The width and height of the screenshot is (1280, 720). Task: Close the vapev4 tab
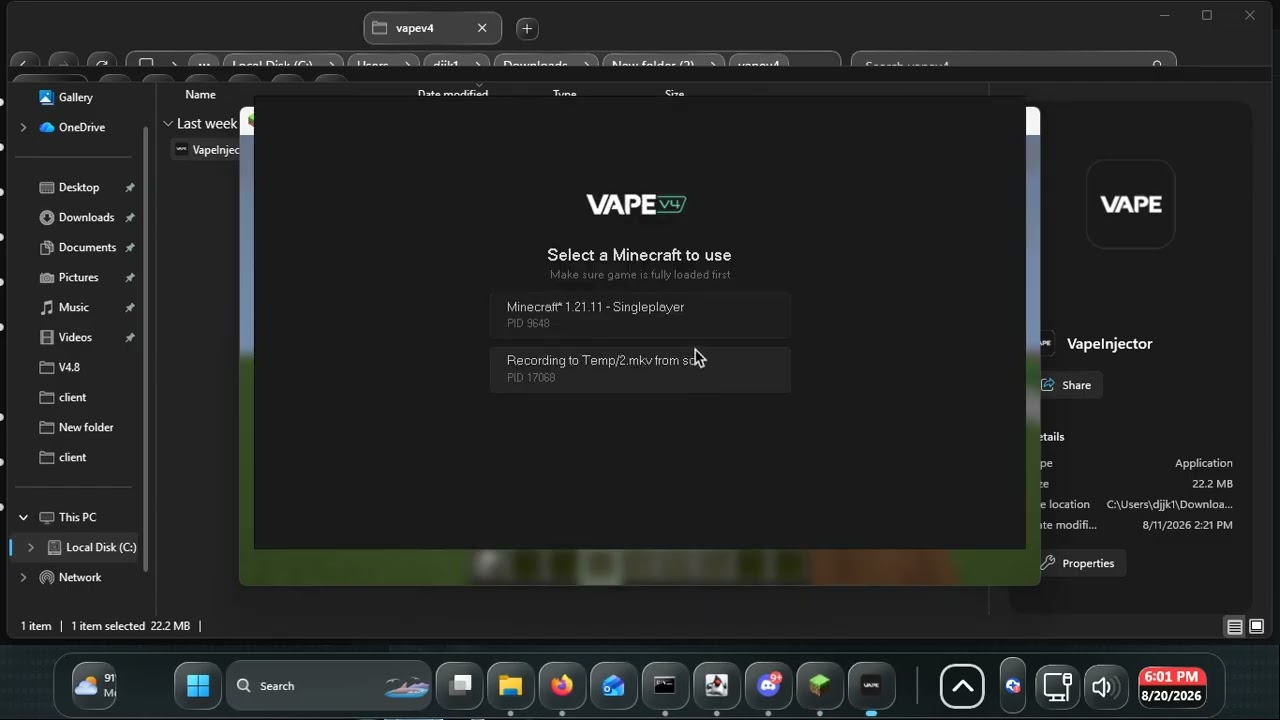482,28
